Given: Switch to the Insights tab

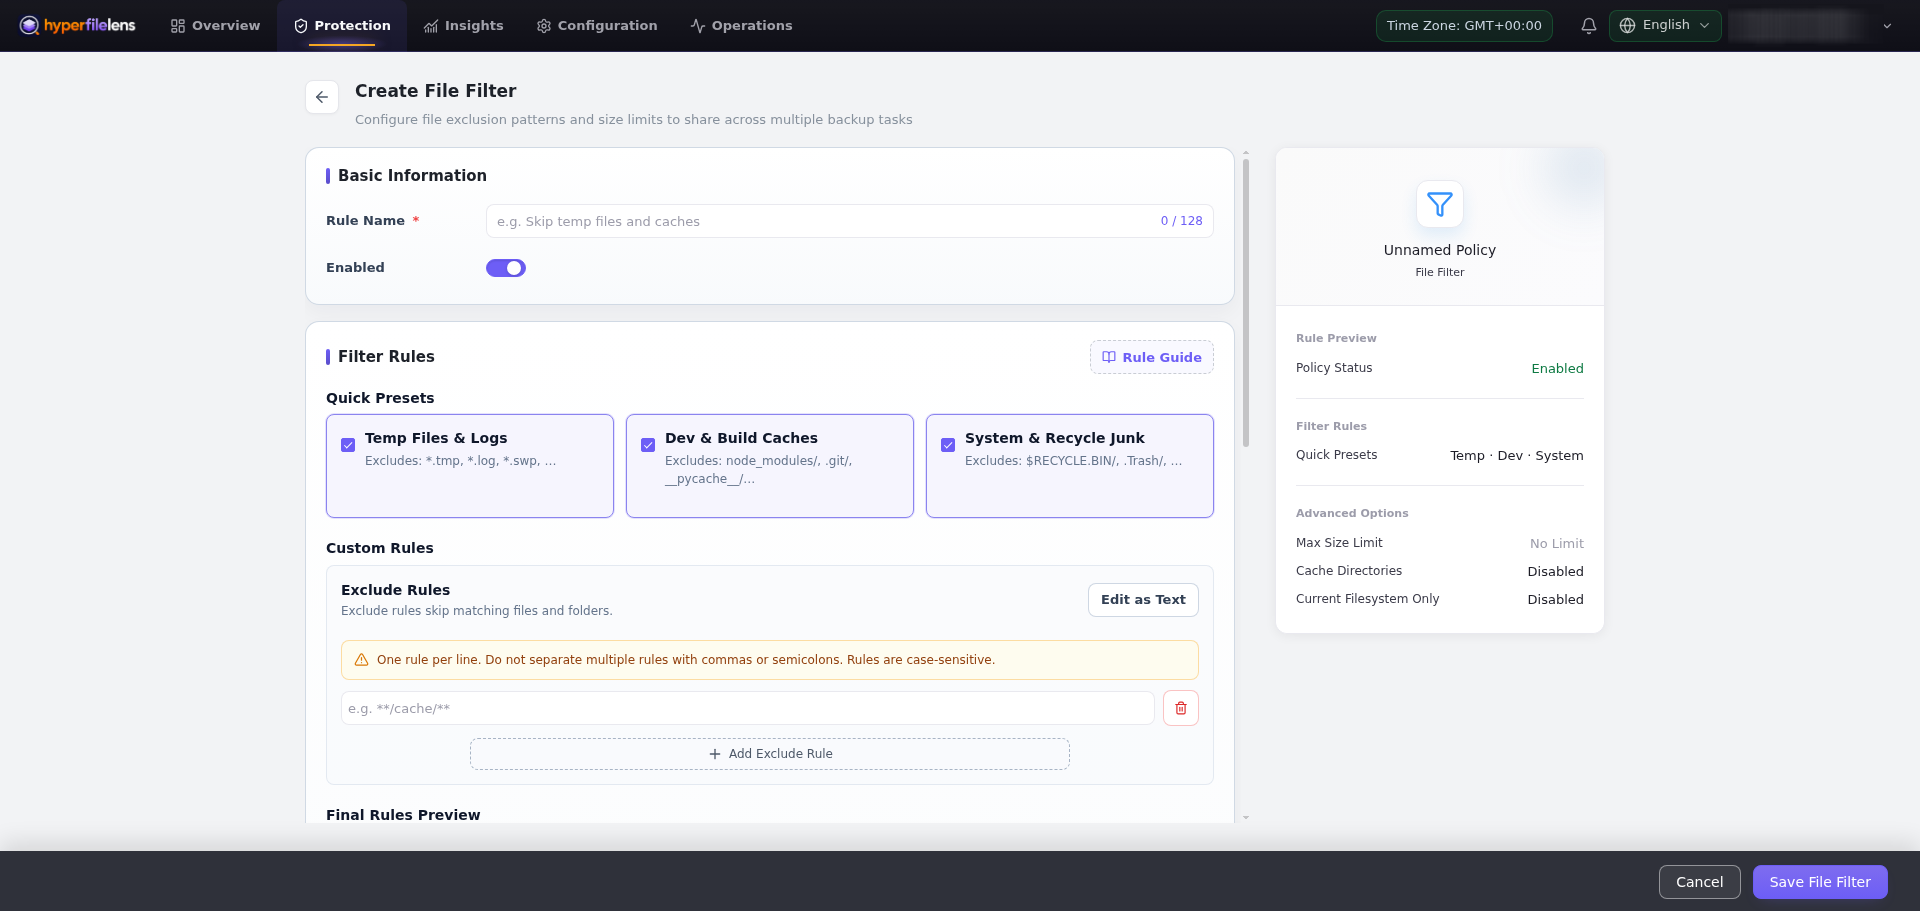Looking at the screenshot, I should pos(464,26).
